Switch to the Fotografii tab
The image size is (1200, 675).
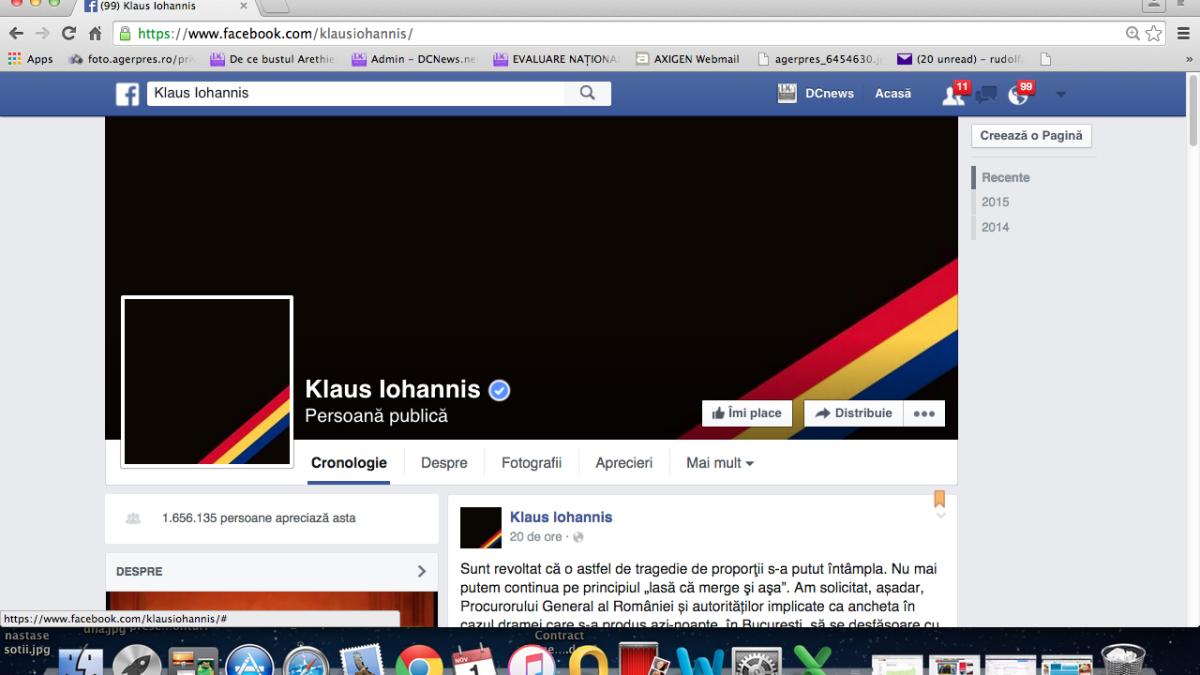point(531,463)
